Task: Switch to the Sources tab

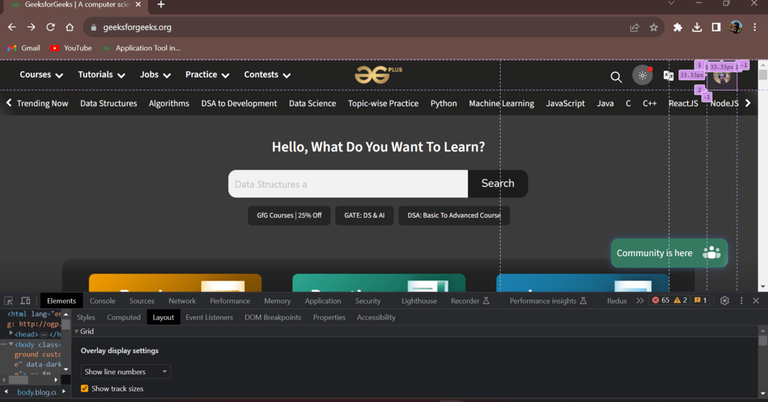Action: [x=142, y=301]
